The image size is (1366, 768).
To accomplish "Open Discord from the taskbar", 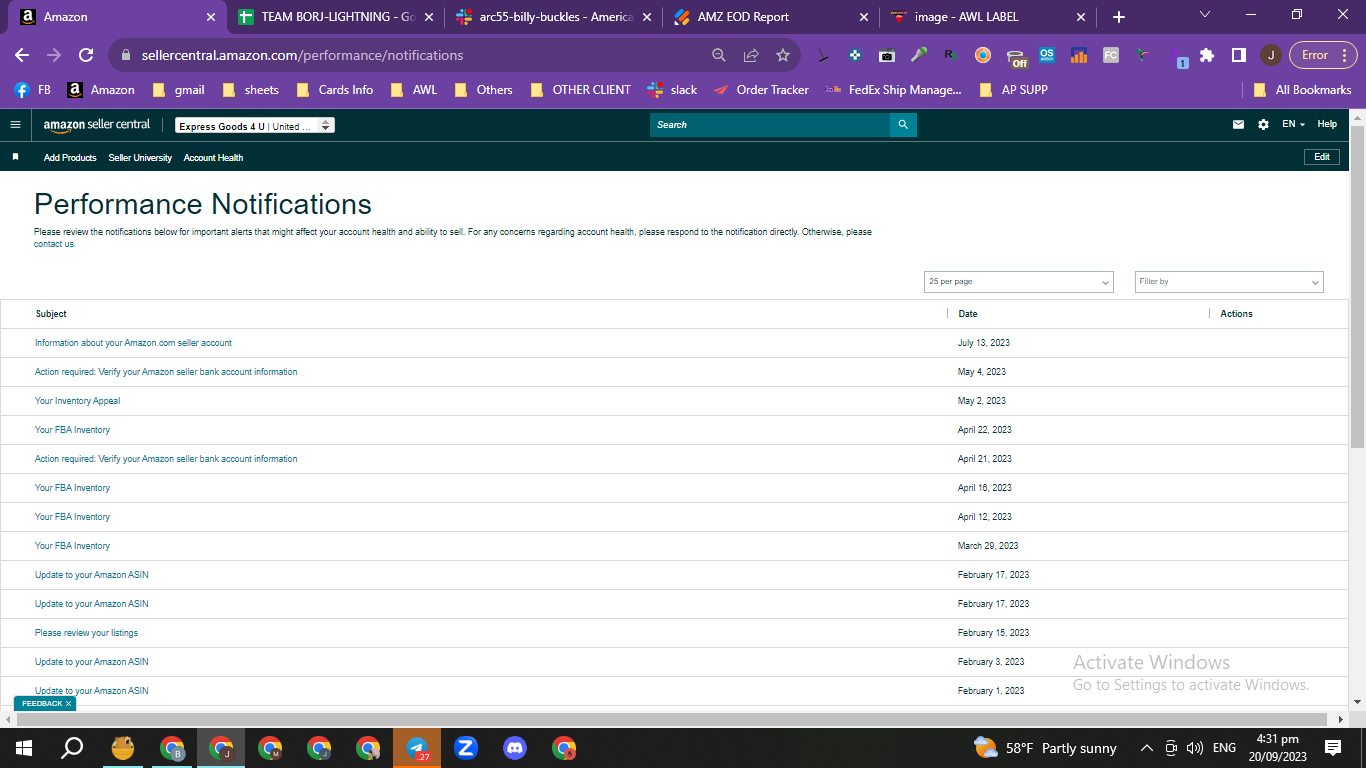I will click(515, 748).
